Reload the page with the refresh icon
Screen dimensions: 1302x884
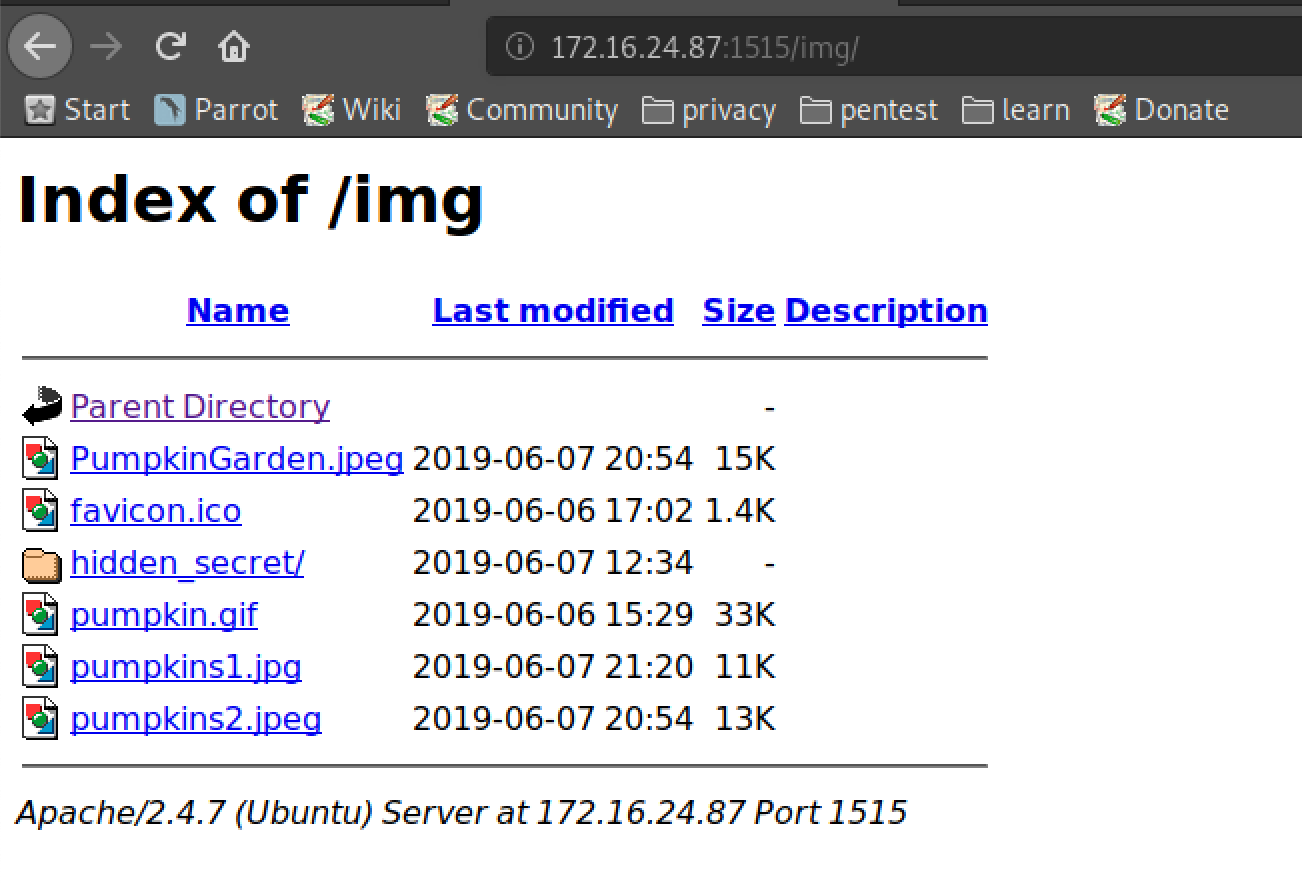tap(171, 46)
